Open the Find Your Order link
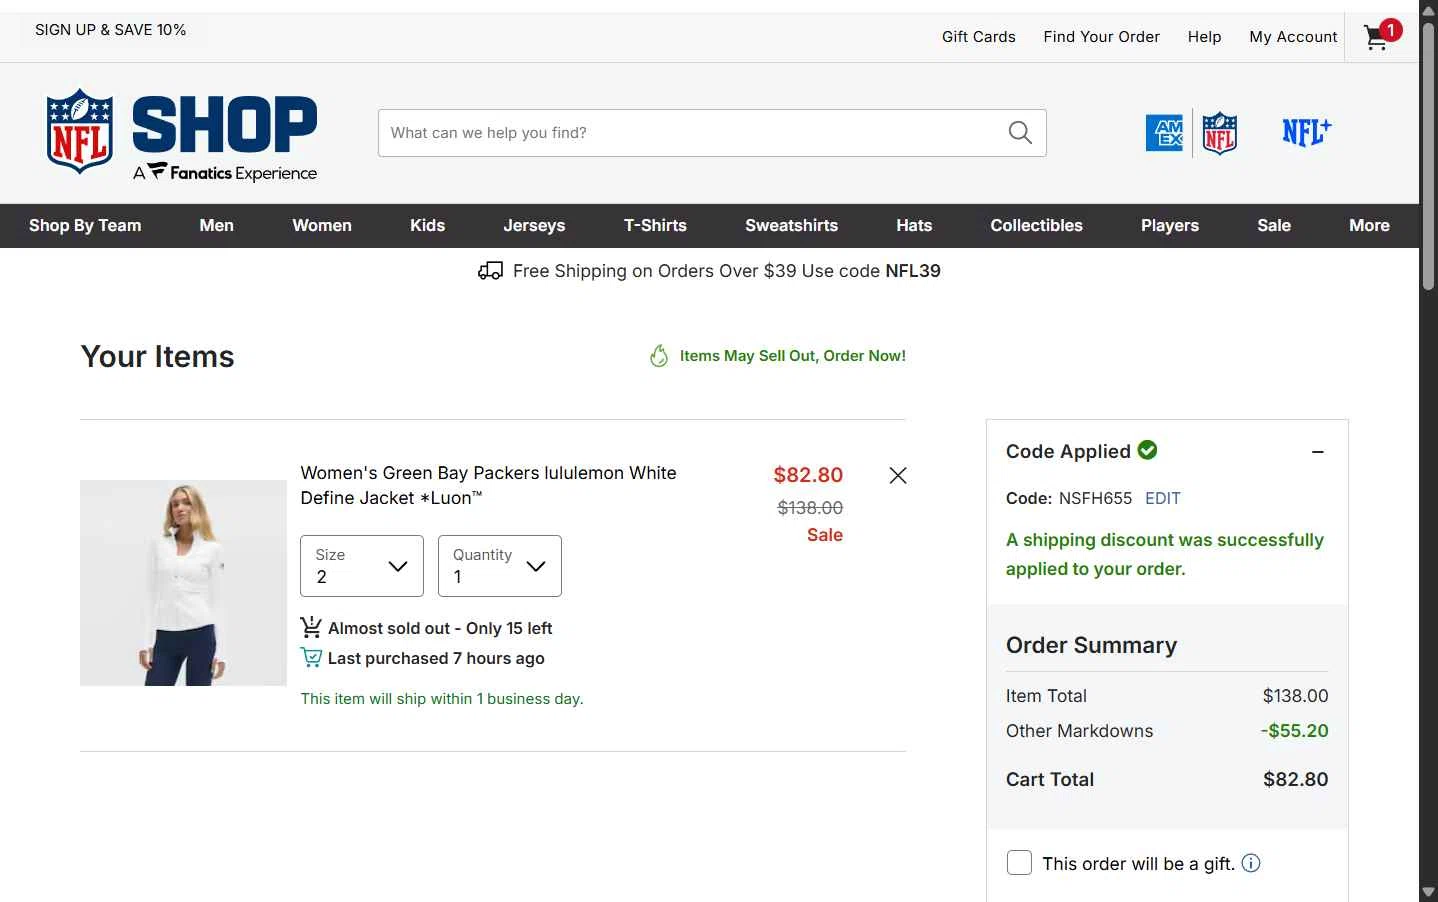Screen dimensions: 1438x902 click(x=1101, y=37)
